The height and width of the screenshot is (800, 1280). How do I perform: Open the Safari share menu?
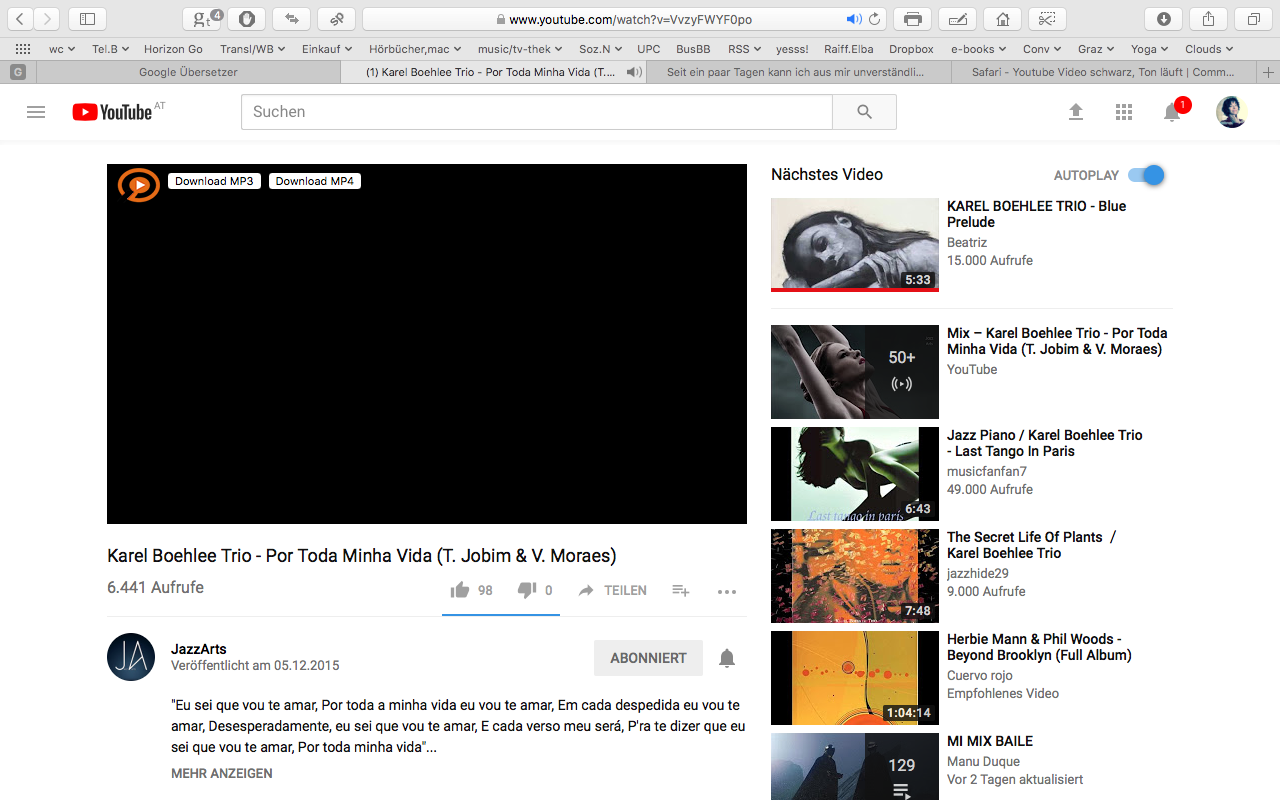(x=1208, y=19)
